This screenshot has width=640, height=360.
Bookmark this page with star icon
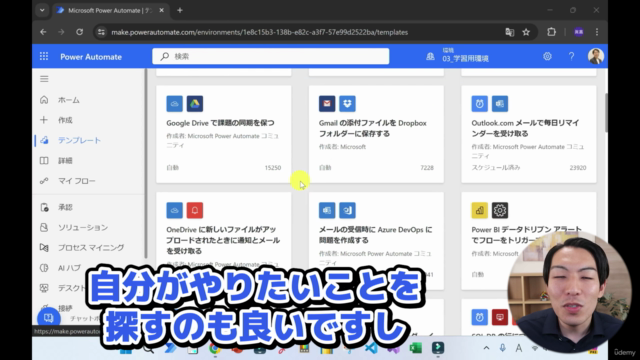pos(526,32)
